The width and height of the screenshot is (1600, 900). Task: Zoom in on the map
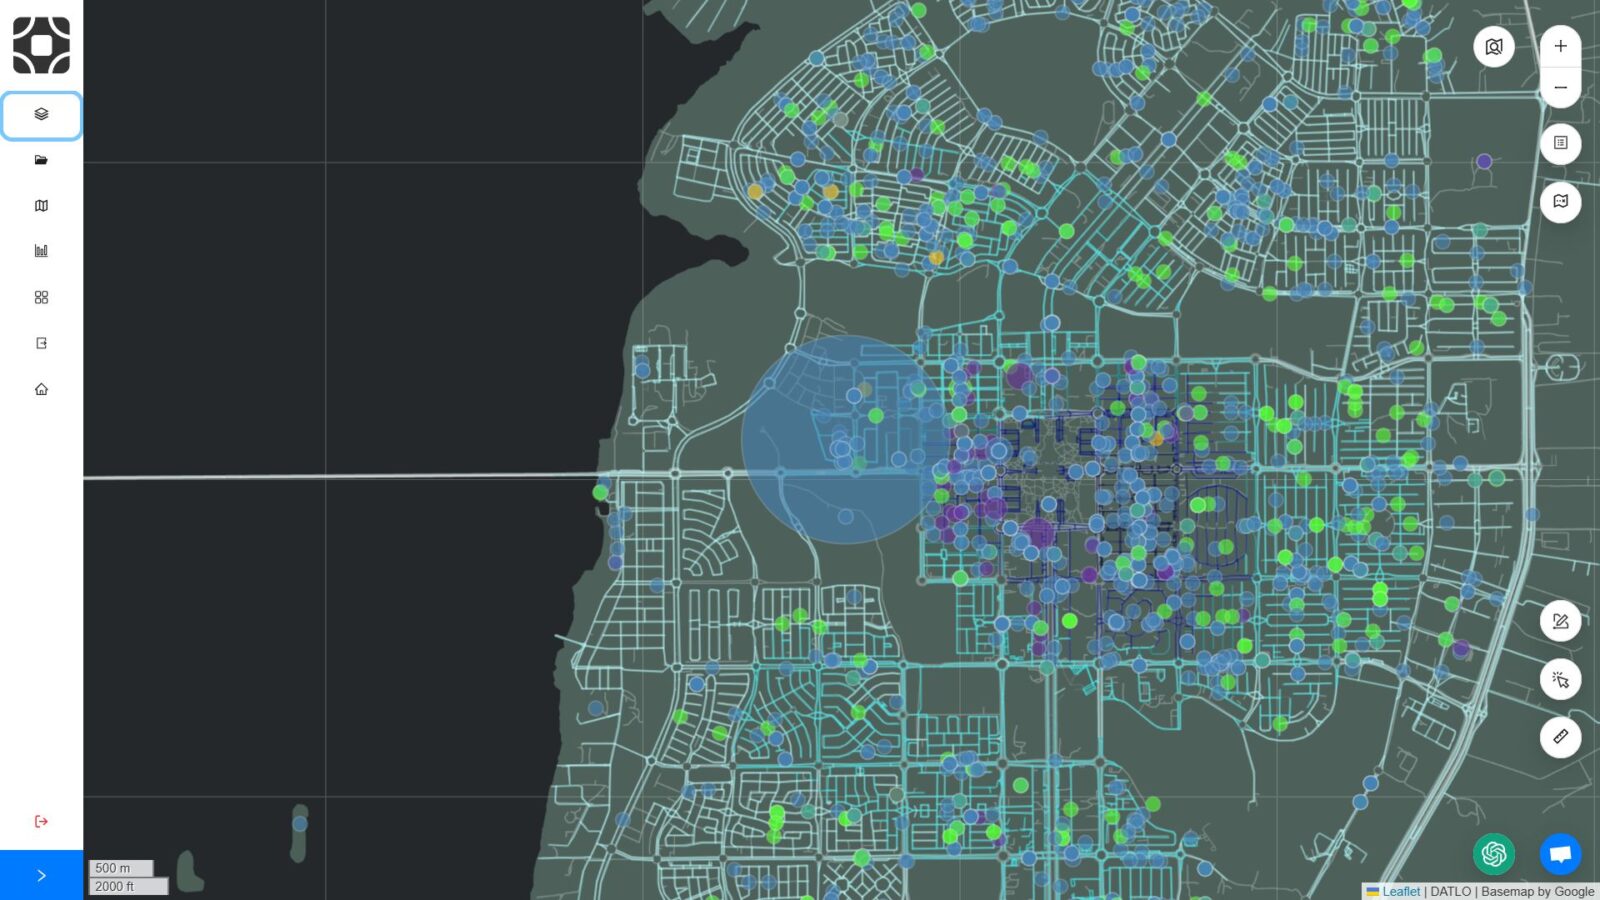tap(1560, 46)
